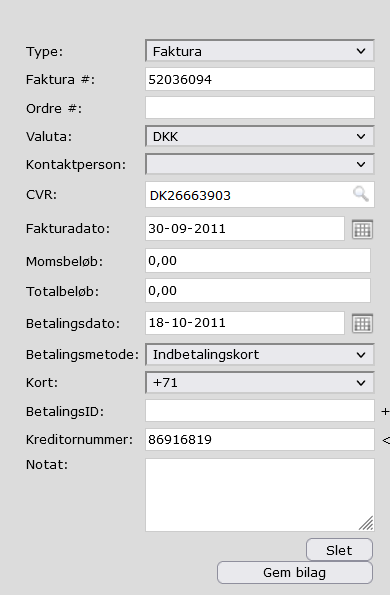The width and height of the screenshot is (390, 595).
Task: Click the Kontaktperson: label
Action: coord(76,165)
